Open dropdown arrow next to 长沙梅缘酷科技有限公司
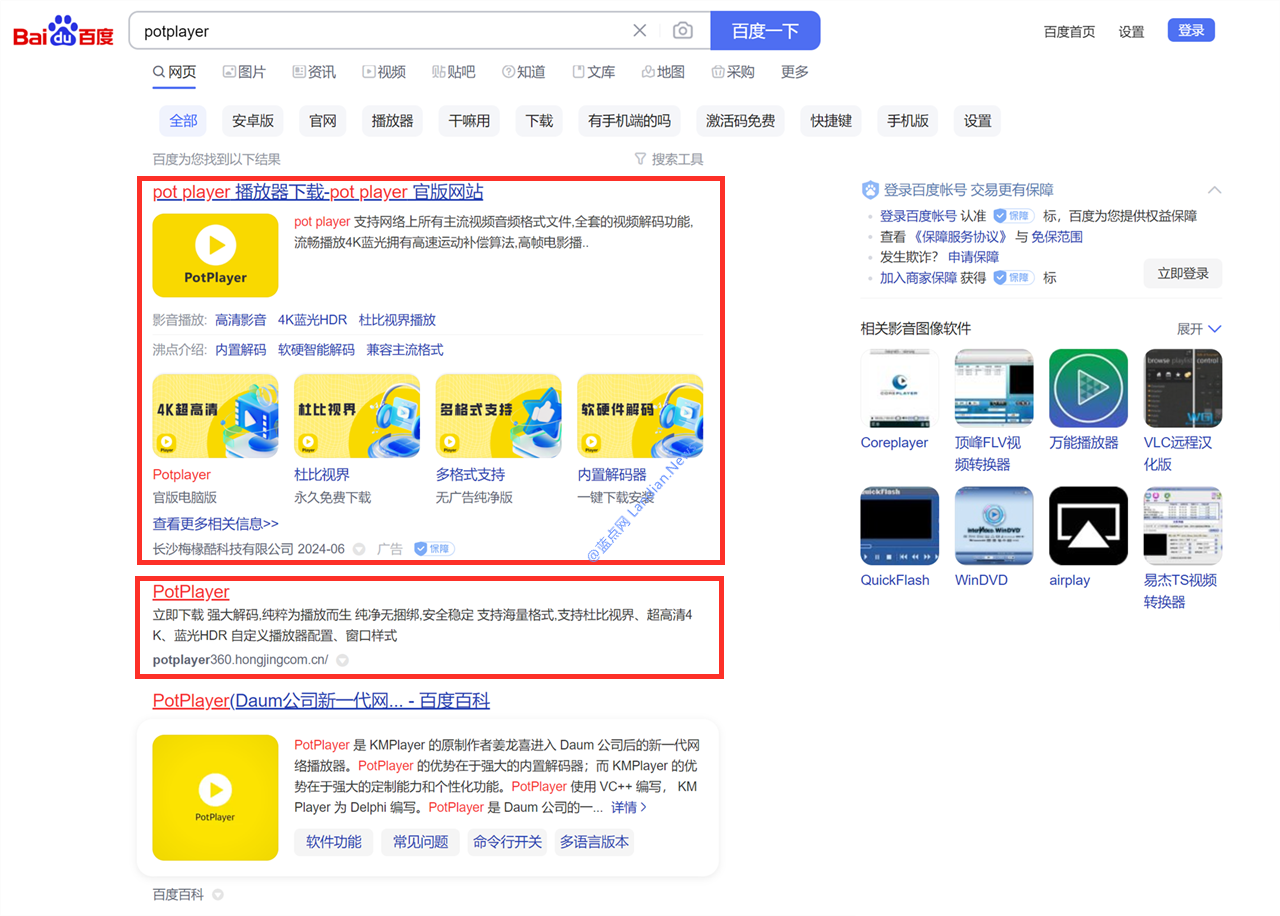The height and width of the screenshot is (916, 1280). pos(359,549)
